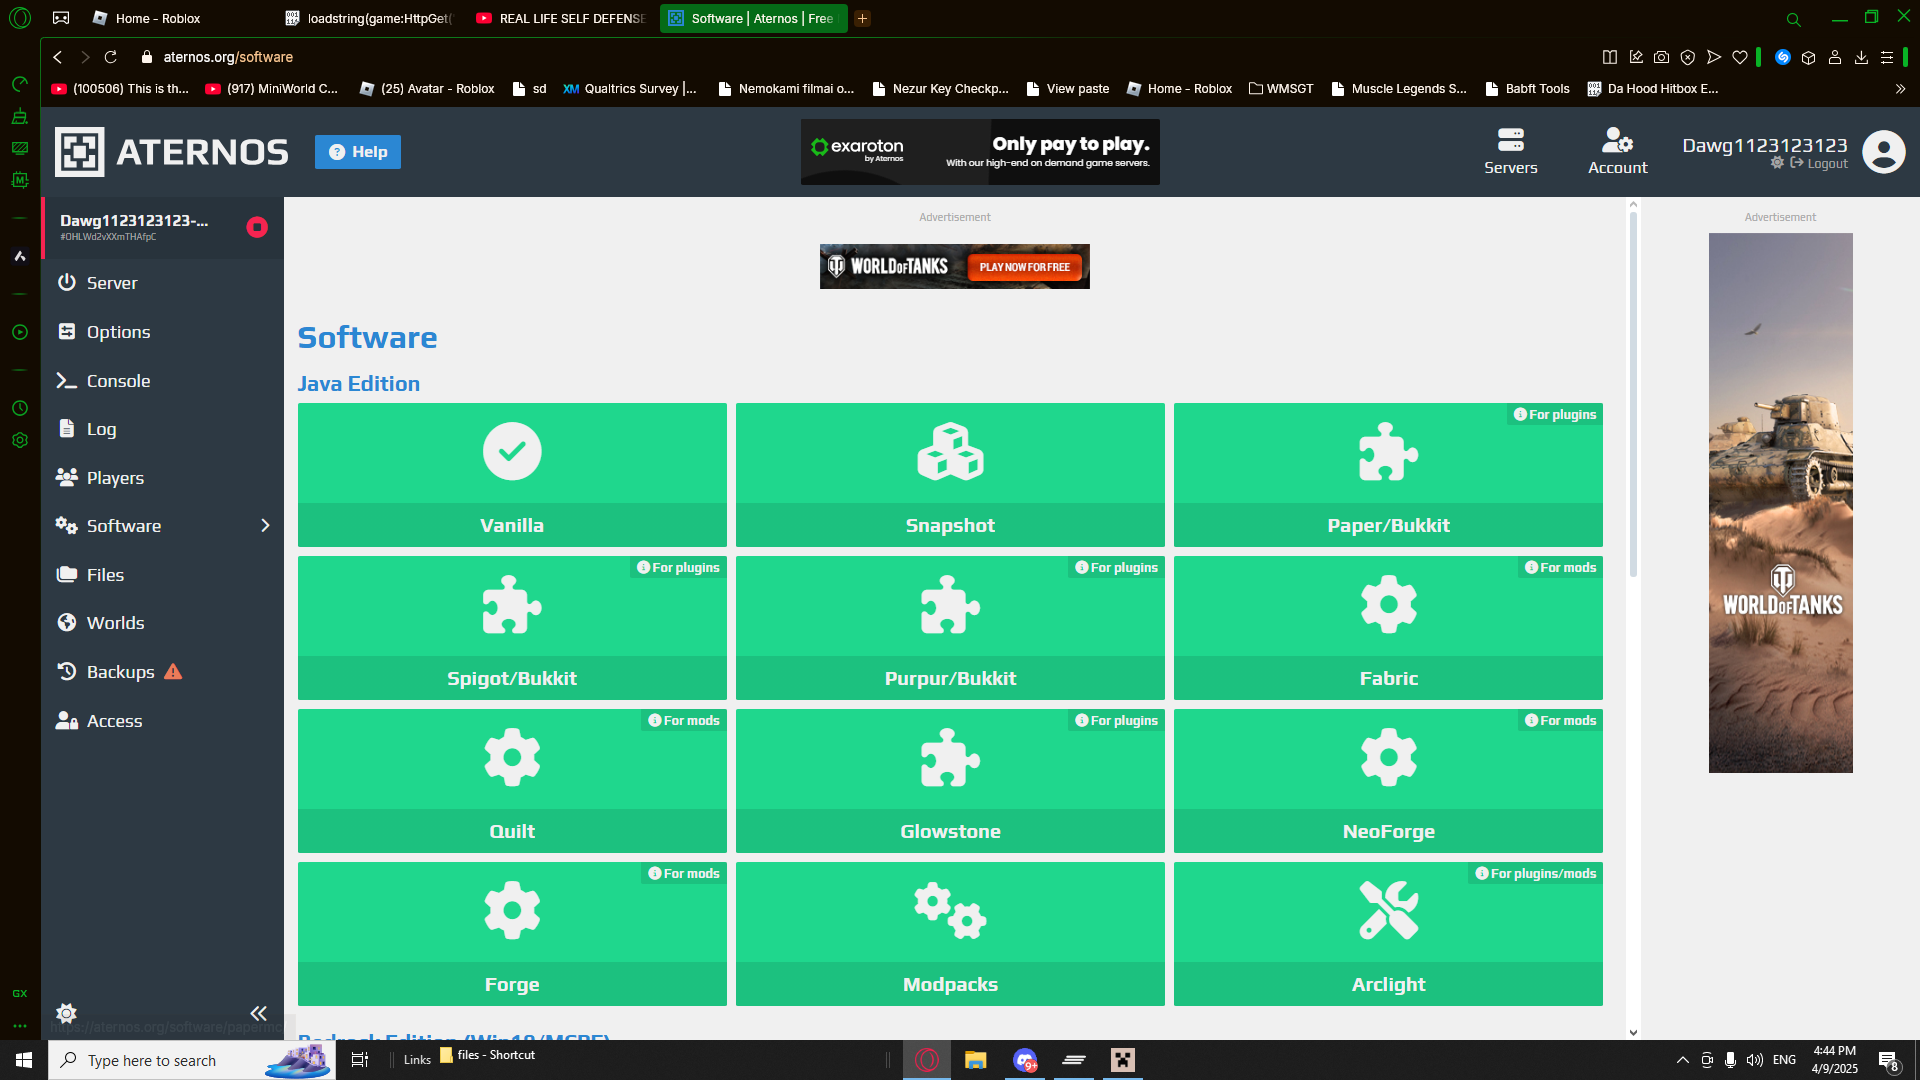Reload the page with the refresh icon
Viewport: 1920px width, 1080px height.
tap(111, 57)
